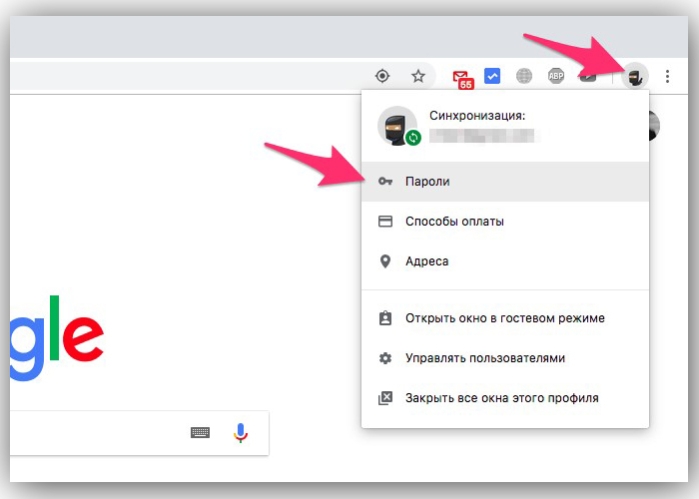Start voice search with microphone icon
The height and width of the screenshot is (499, 699).
[x=241, y=433]
